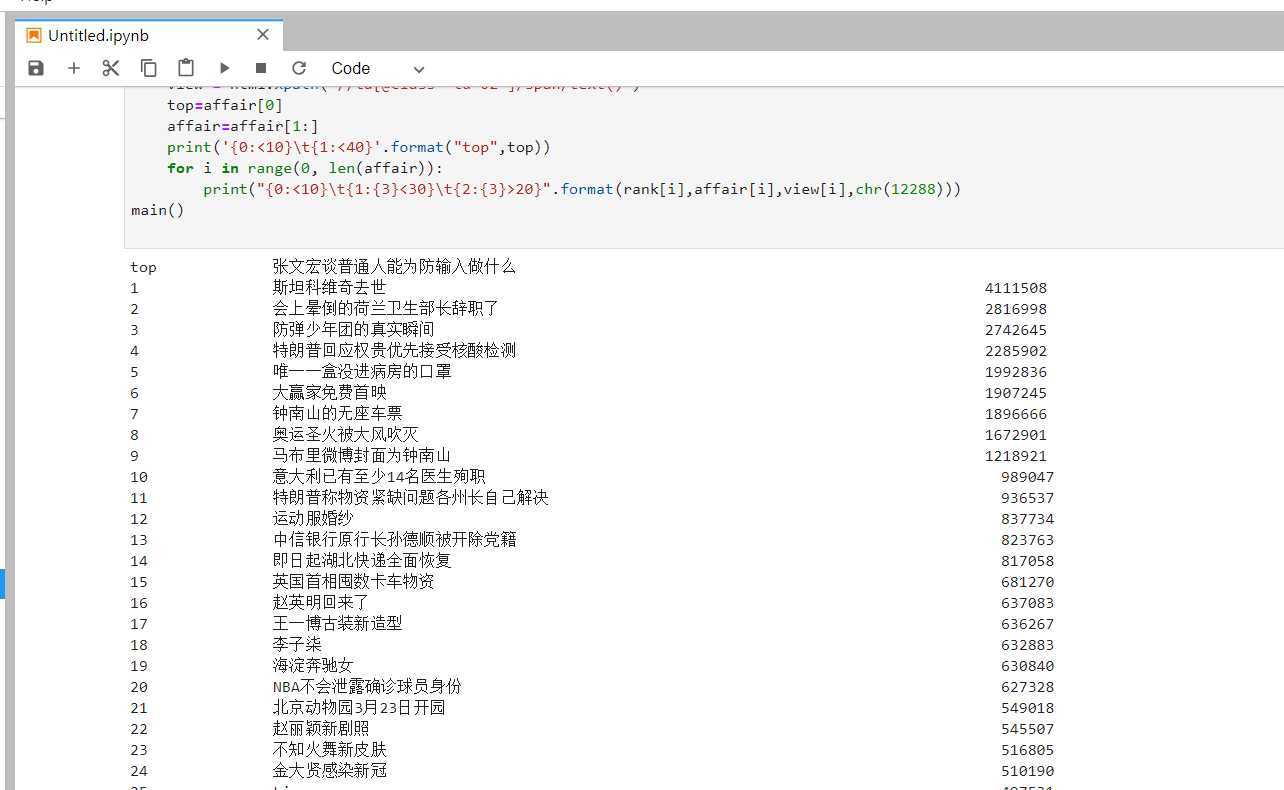Click the notebook icon on the Untitled.ipynb tab

pyautogui.click(x=34, y=35)
